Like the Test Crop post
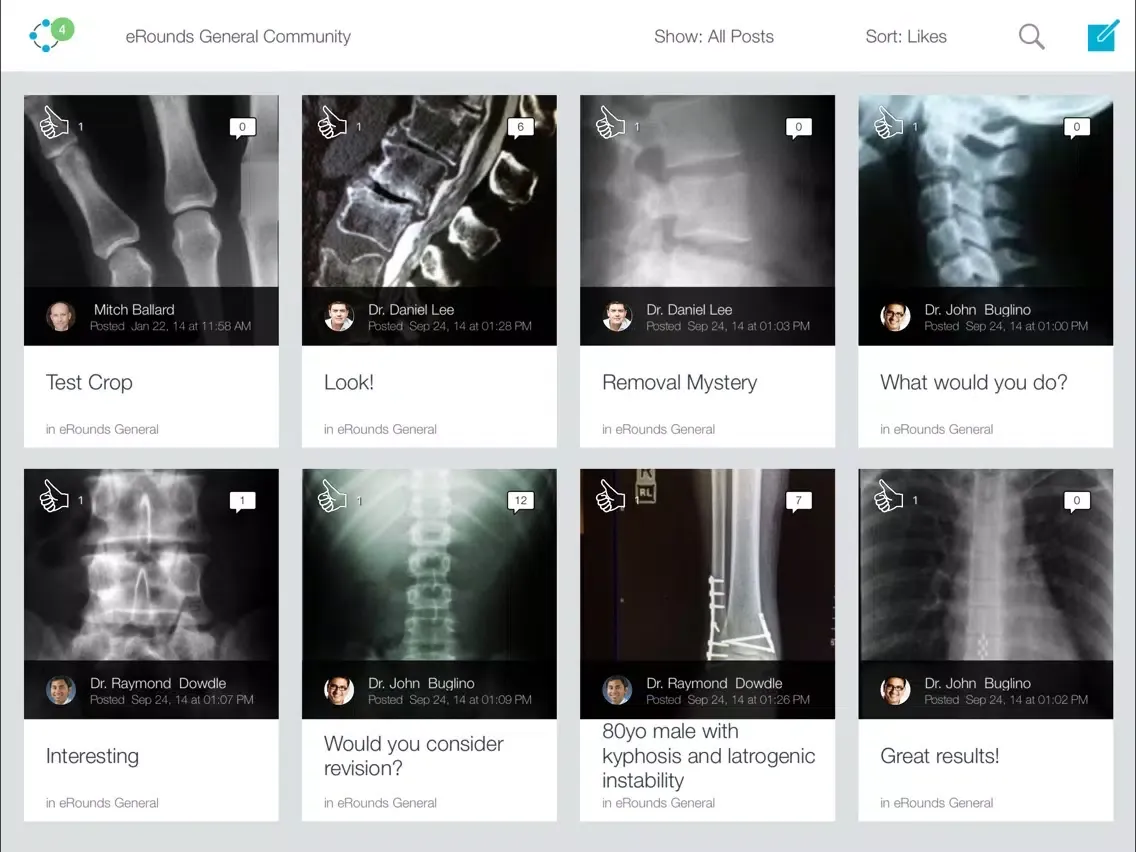1136x852 pixels. (54, 124)
